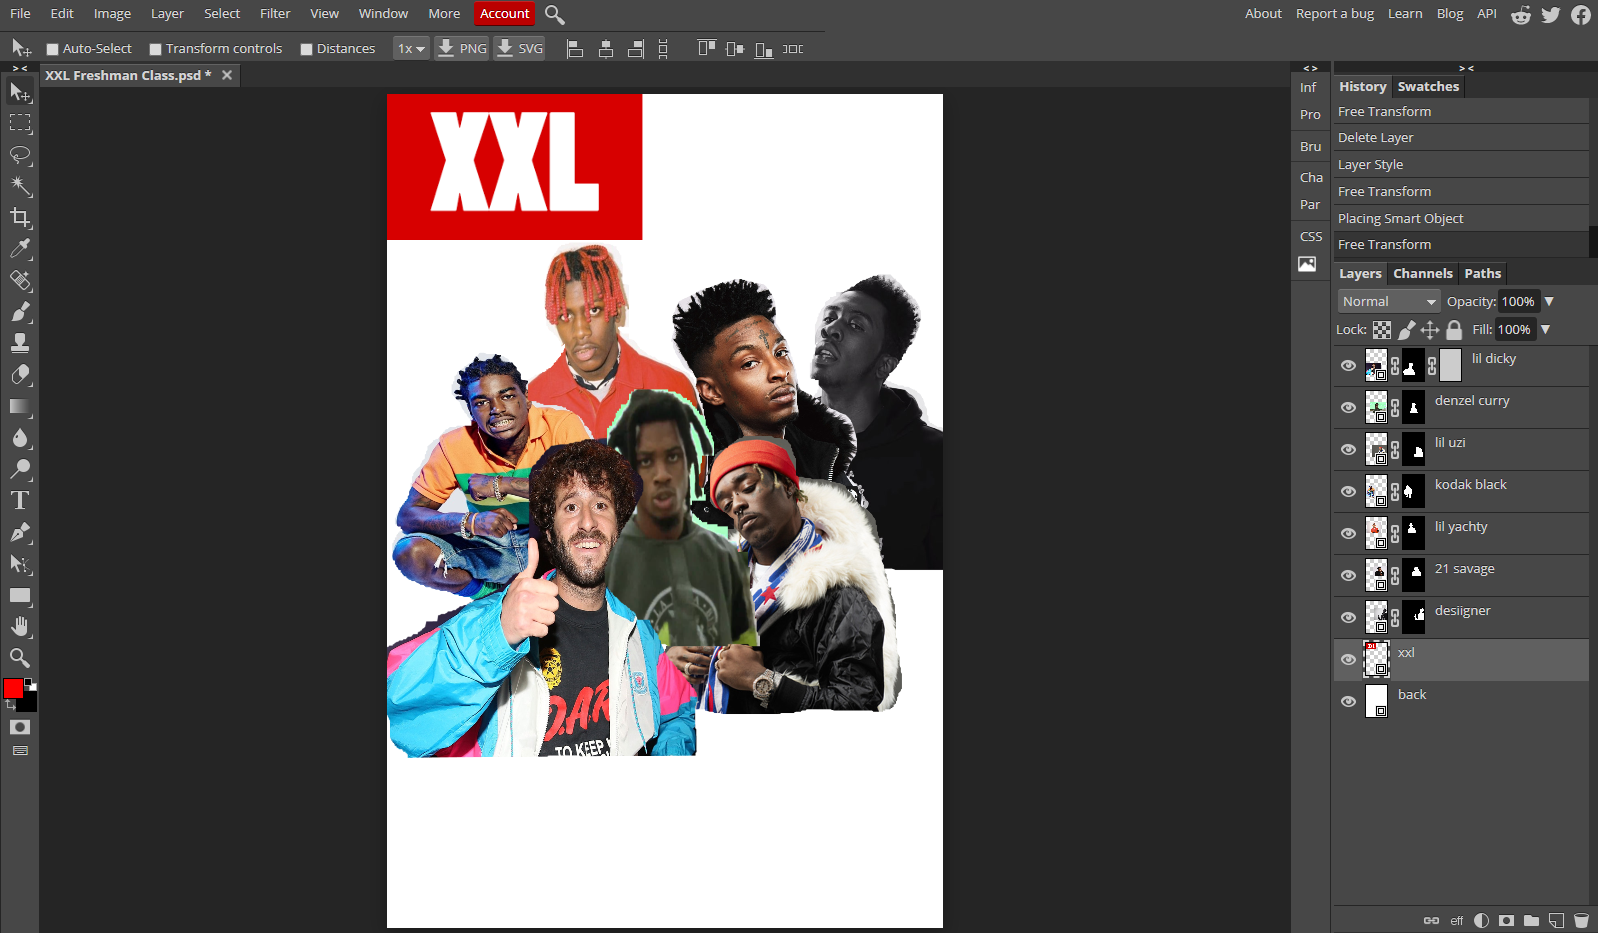1598x933 pixels.
Task: Close the XXL Freshman Class.psd tab
Action: (227, 75)
